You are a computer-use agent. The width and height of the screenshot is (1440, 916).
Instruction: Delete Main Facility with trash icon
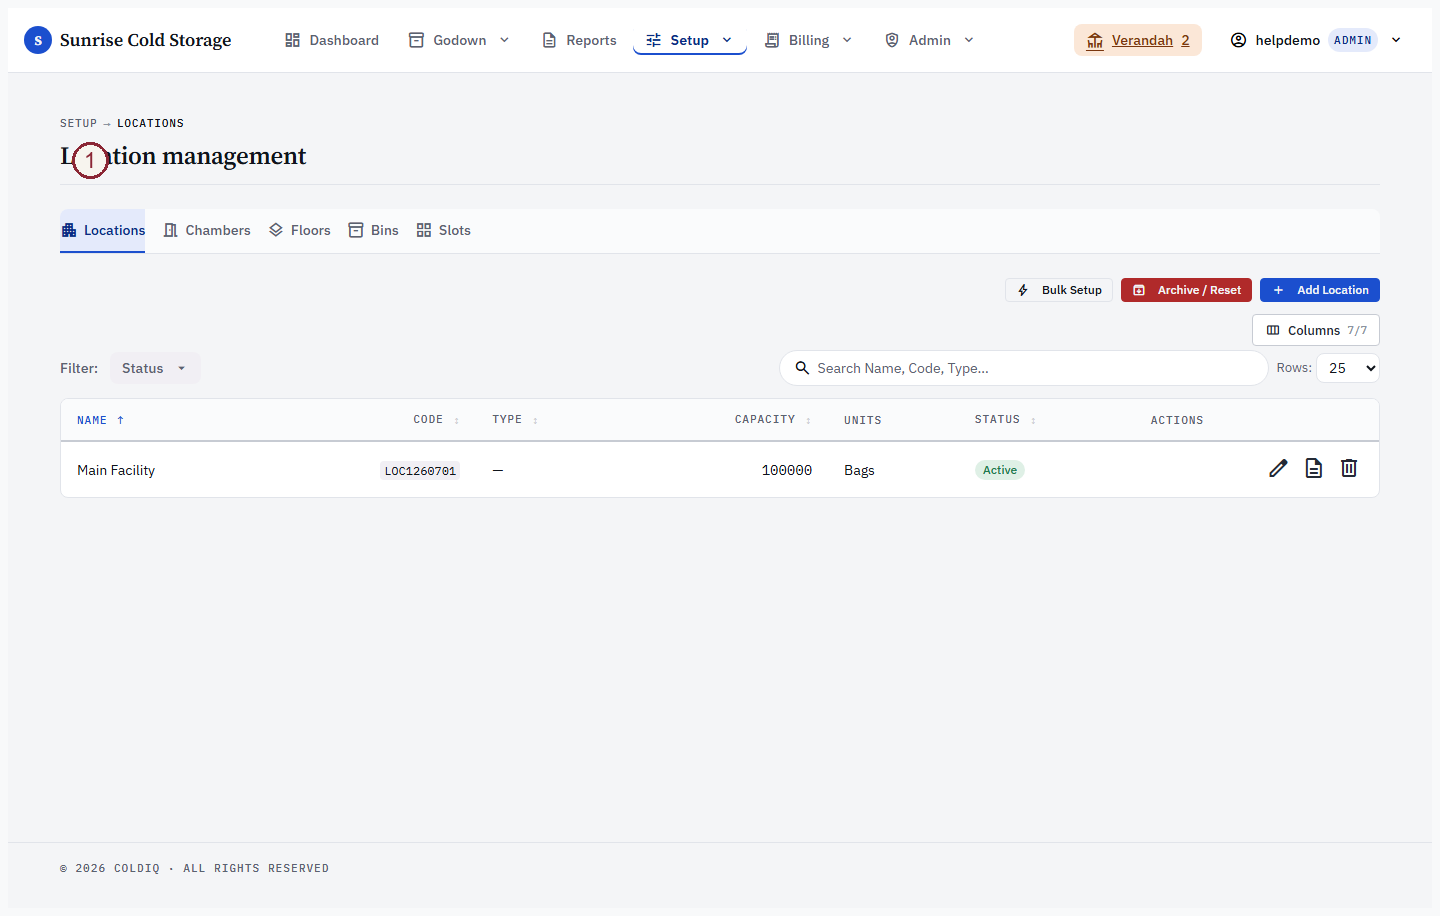[x=1349, y=468]
